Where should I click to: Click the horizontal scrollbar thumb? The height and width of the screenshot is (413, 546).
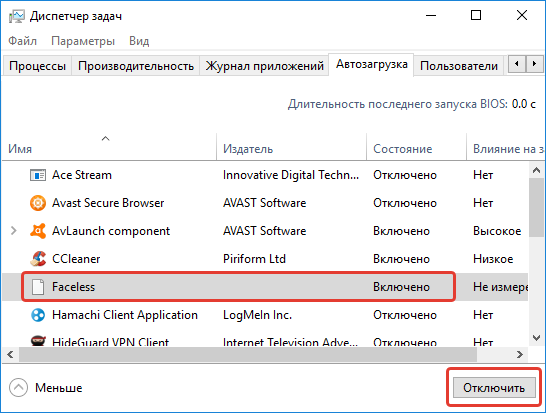pyautogui.click(x=248, y=354)
